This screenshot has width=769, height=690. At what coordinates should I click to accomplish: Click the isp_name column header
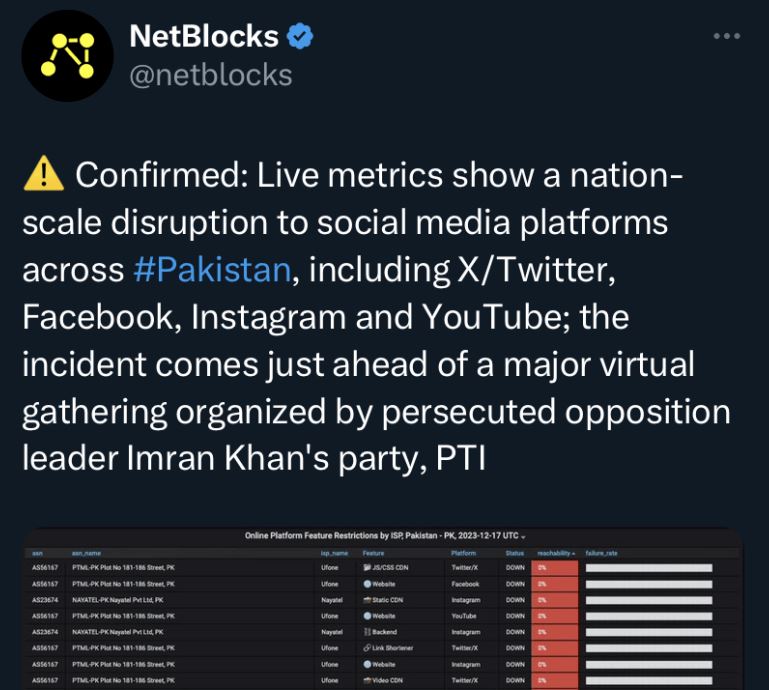pos(334,552)
